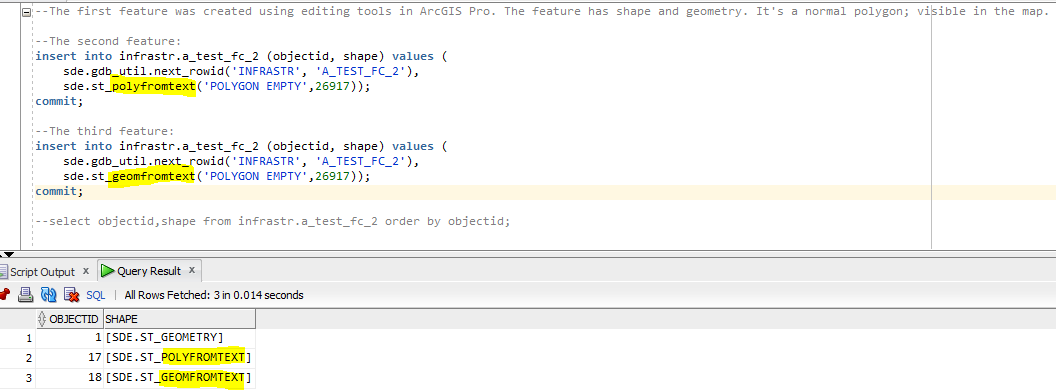The height and width of the screenshot is (390, 1056).
Task: Place cursor on '--The third feature:' comment
Action: click(x=105, y=131)
